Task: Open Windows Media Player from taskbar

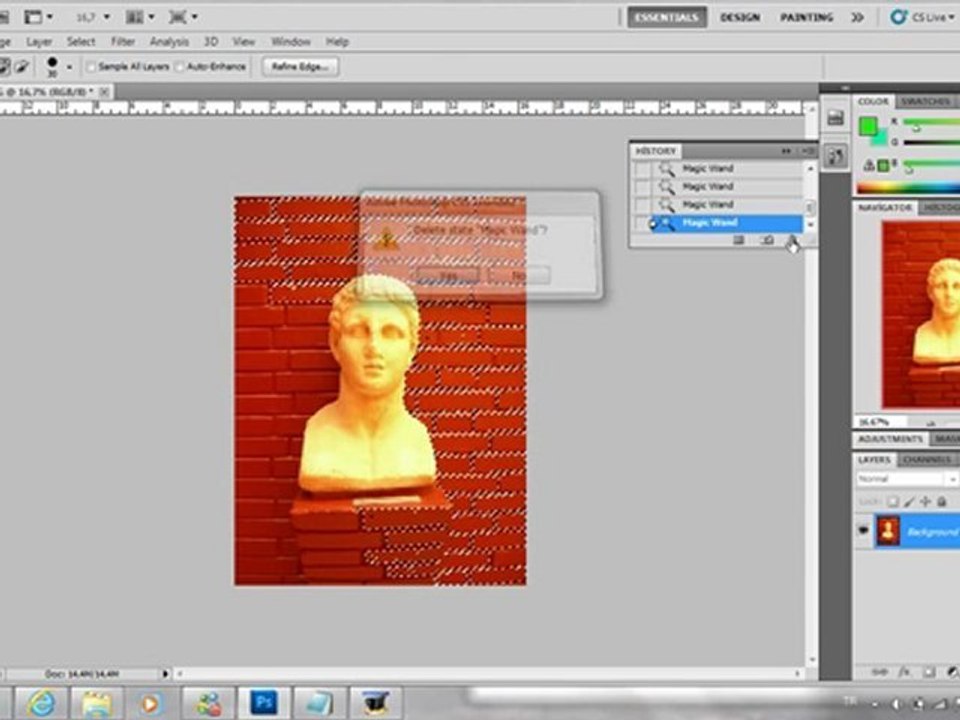Action: (x=150, y=703)
